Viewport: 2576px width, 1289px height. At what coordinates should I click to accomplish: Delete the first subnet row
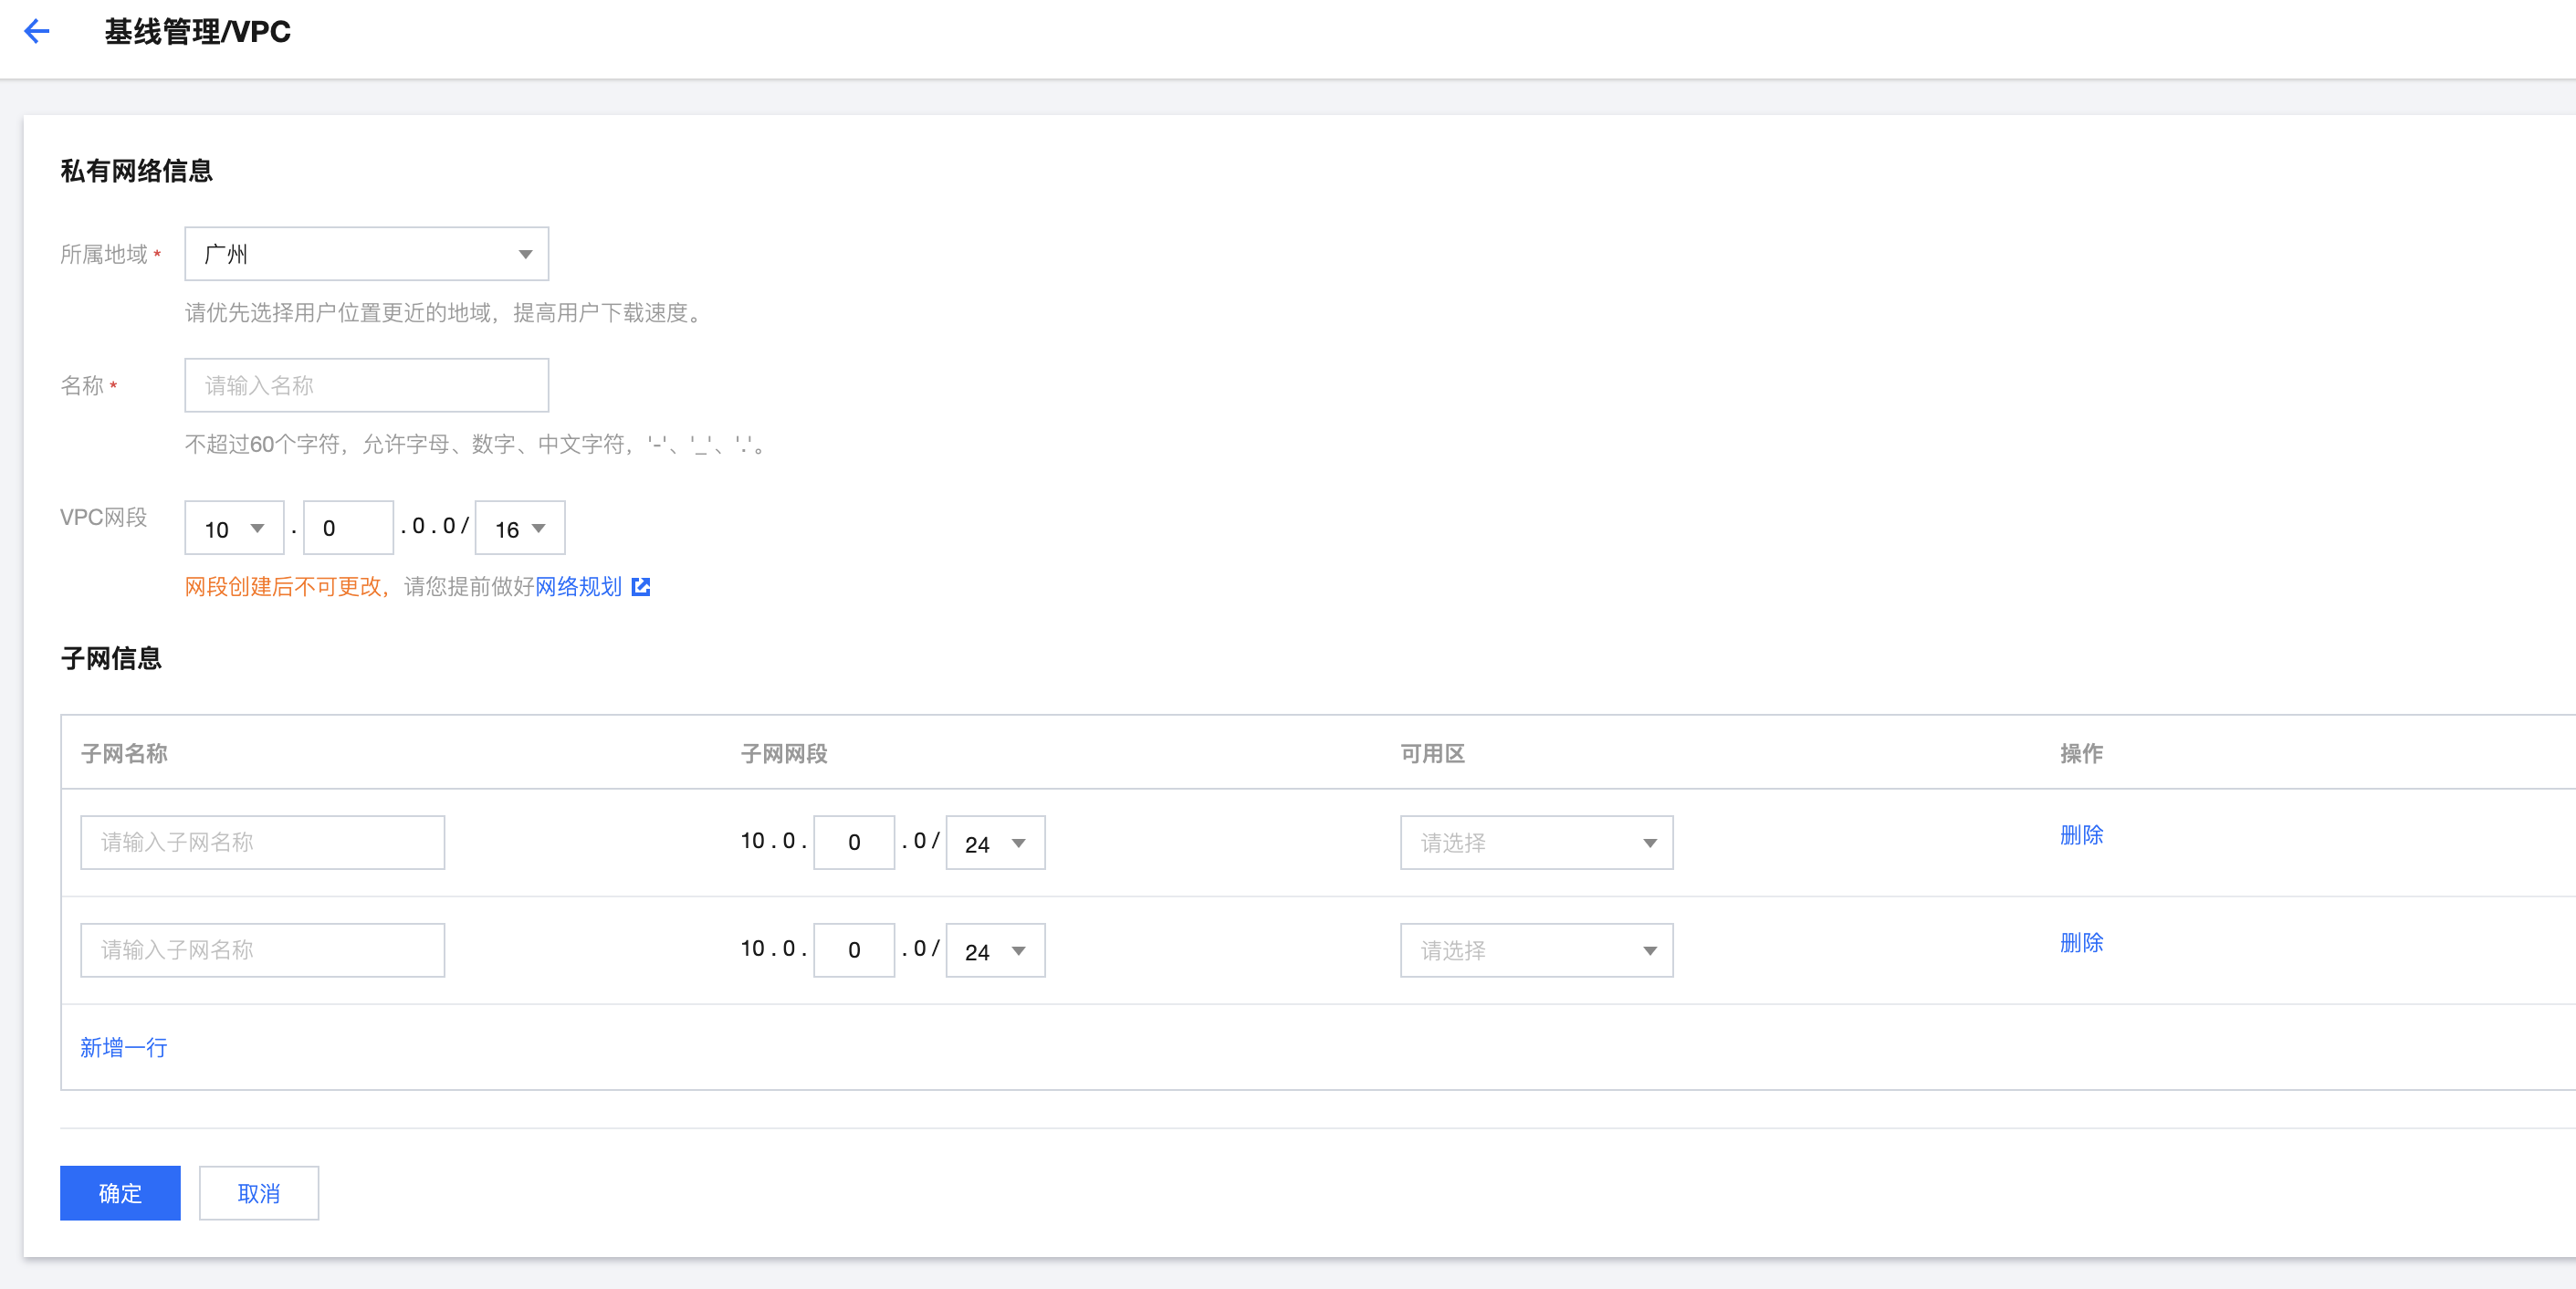point(2081,835)
